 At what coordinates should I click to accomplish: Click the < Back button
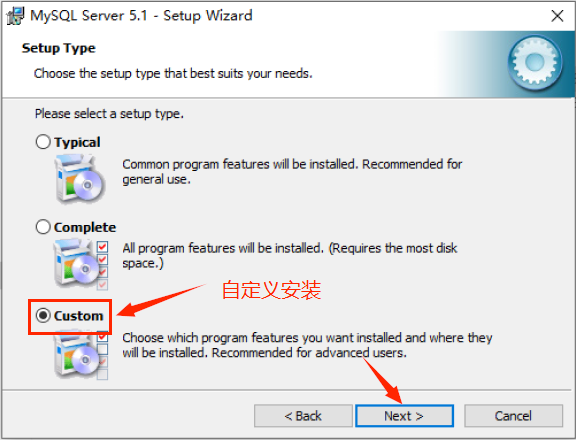click(303, 416)
